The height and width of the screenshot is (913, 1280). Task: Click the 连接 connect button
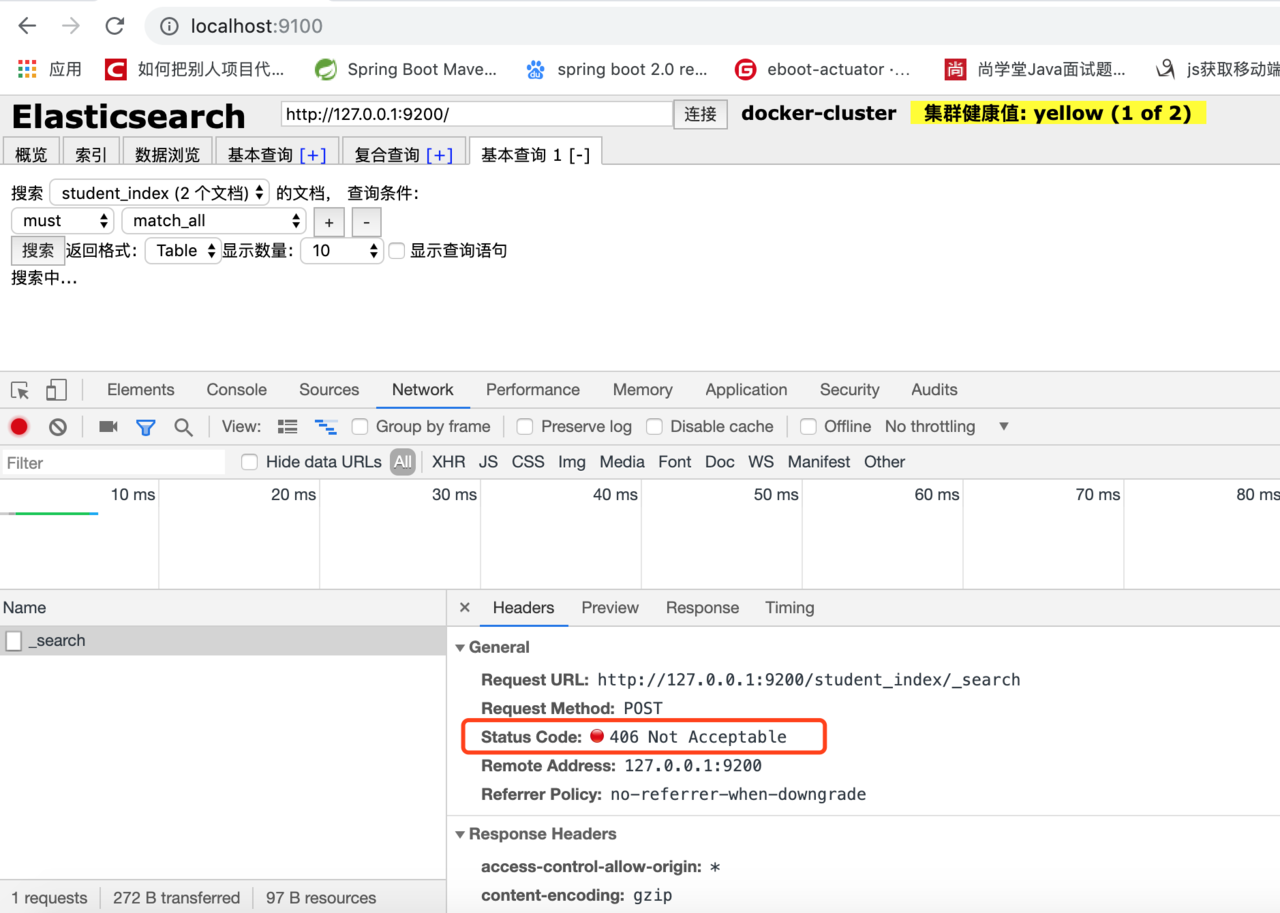(700, 114)
